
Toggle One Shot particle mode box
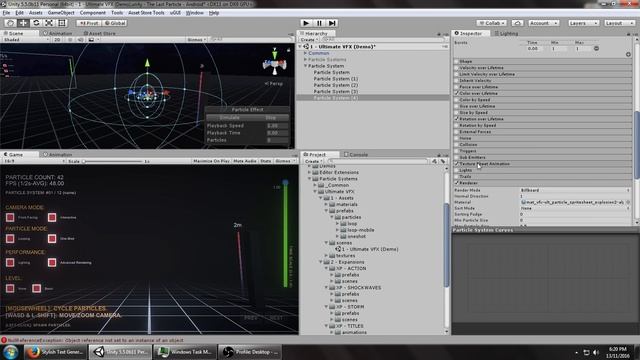[52, 238]
